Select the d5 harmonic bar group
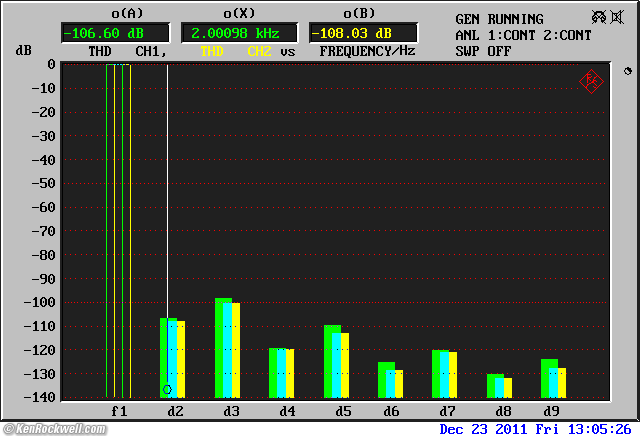 pyautogui.click(x=339, y=361)
